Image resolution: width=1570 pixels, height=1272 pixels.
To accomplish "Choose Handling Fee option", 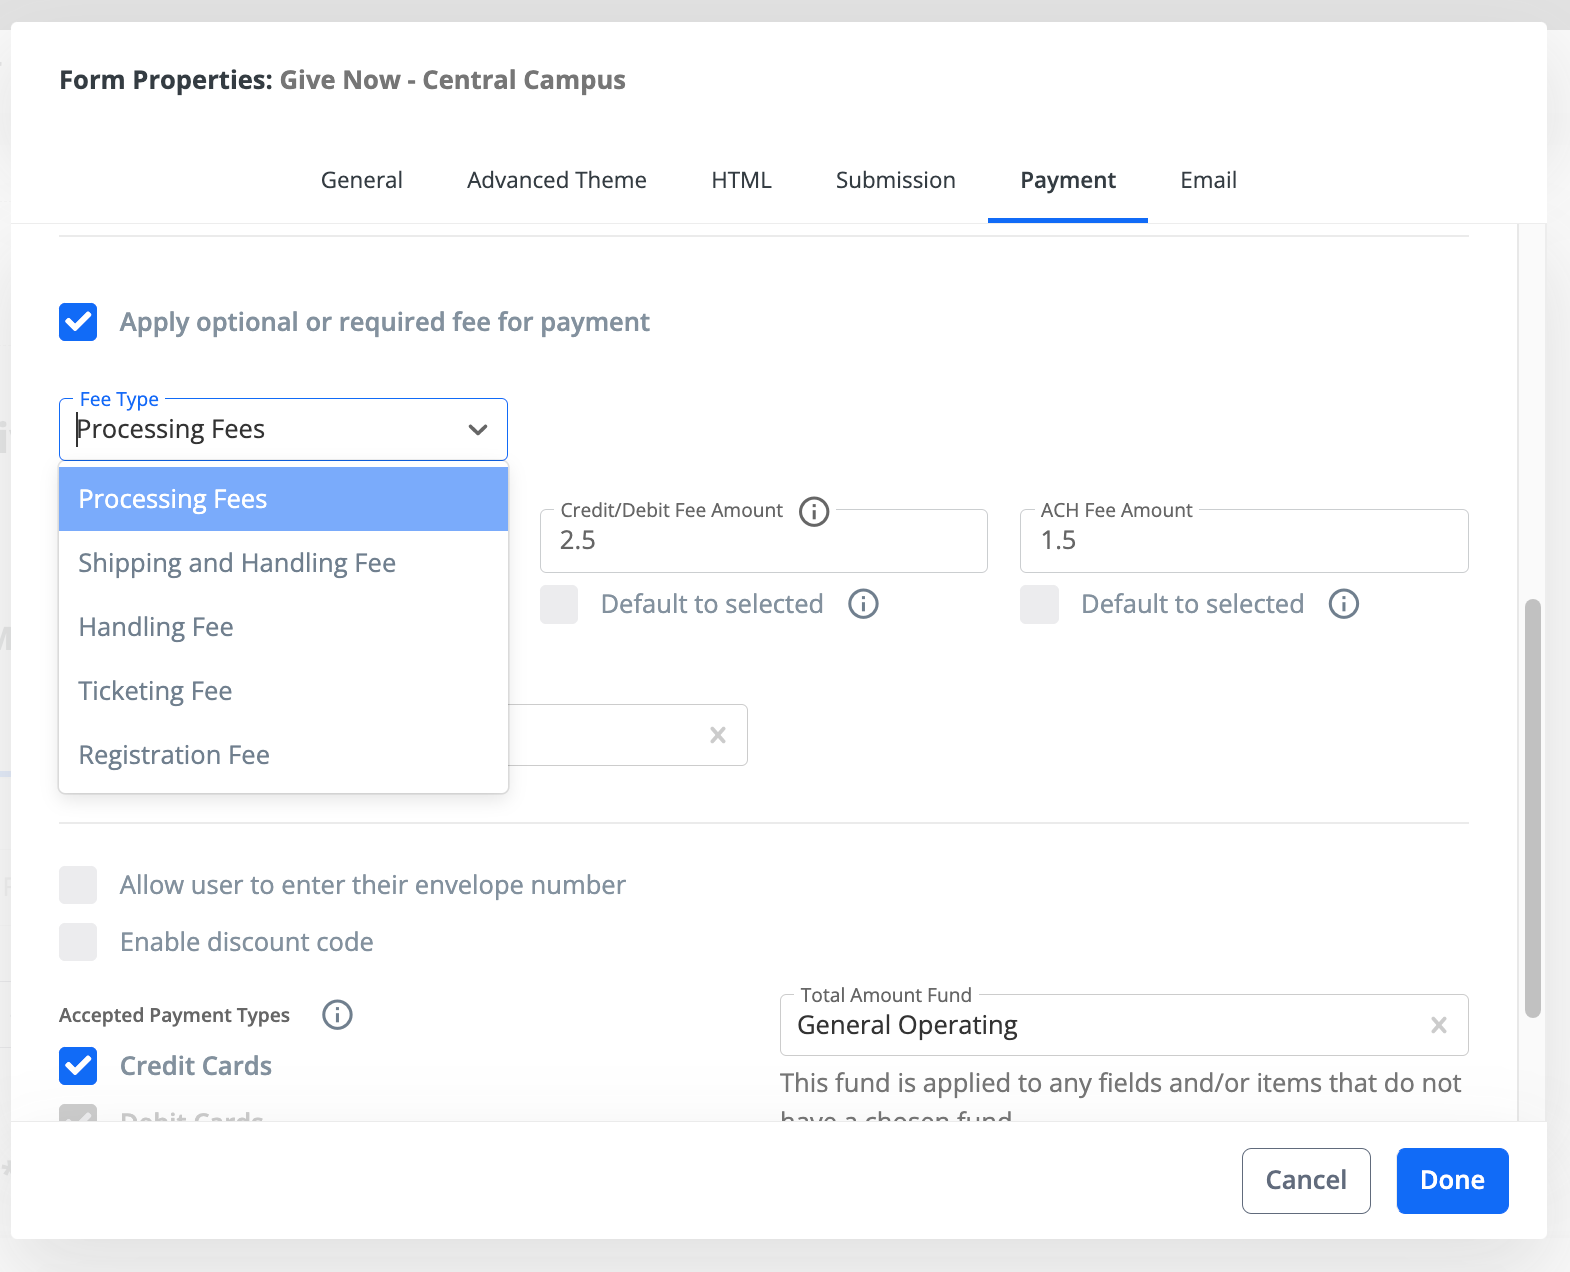I will [283, 627].
